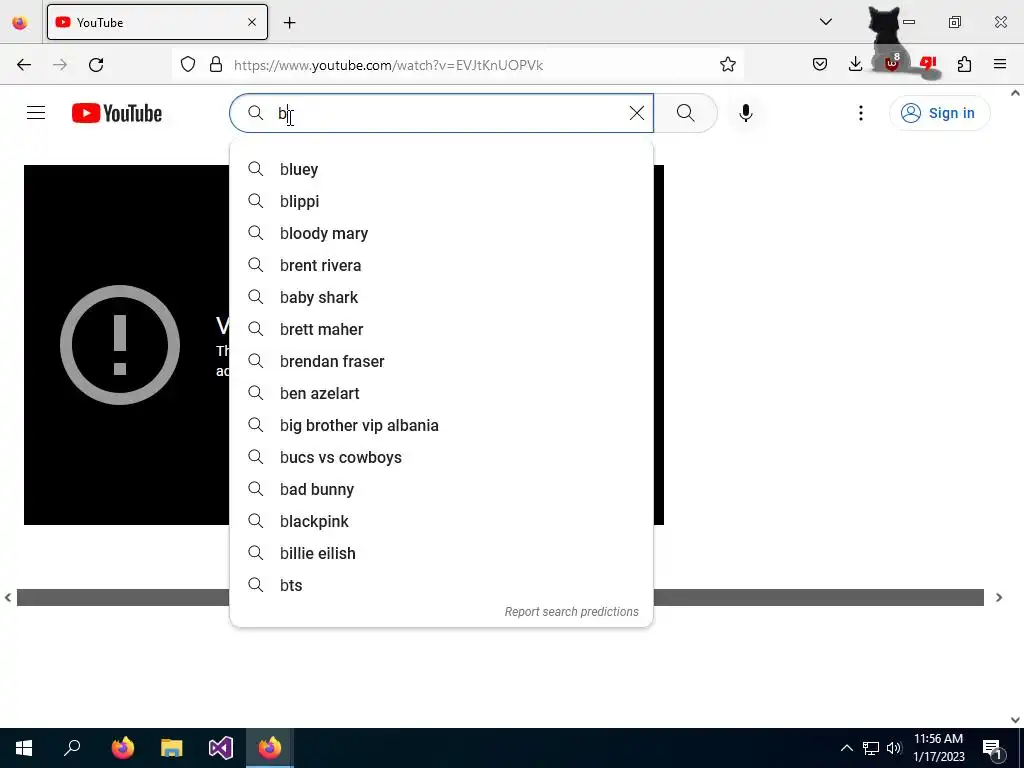Select 'brendan fraser' search suggestion

[441, 361]
